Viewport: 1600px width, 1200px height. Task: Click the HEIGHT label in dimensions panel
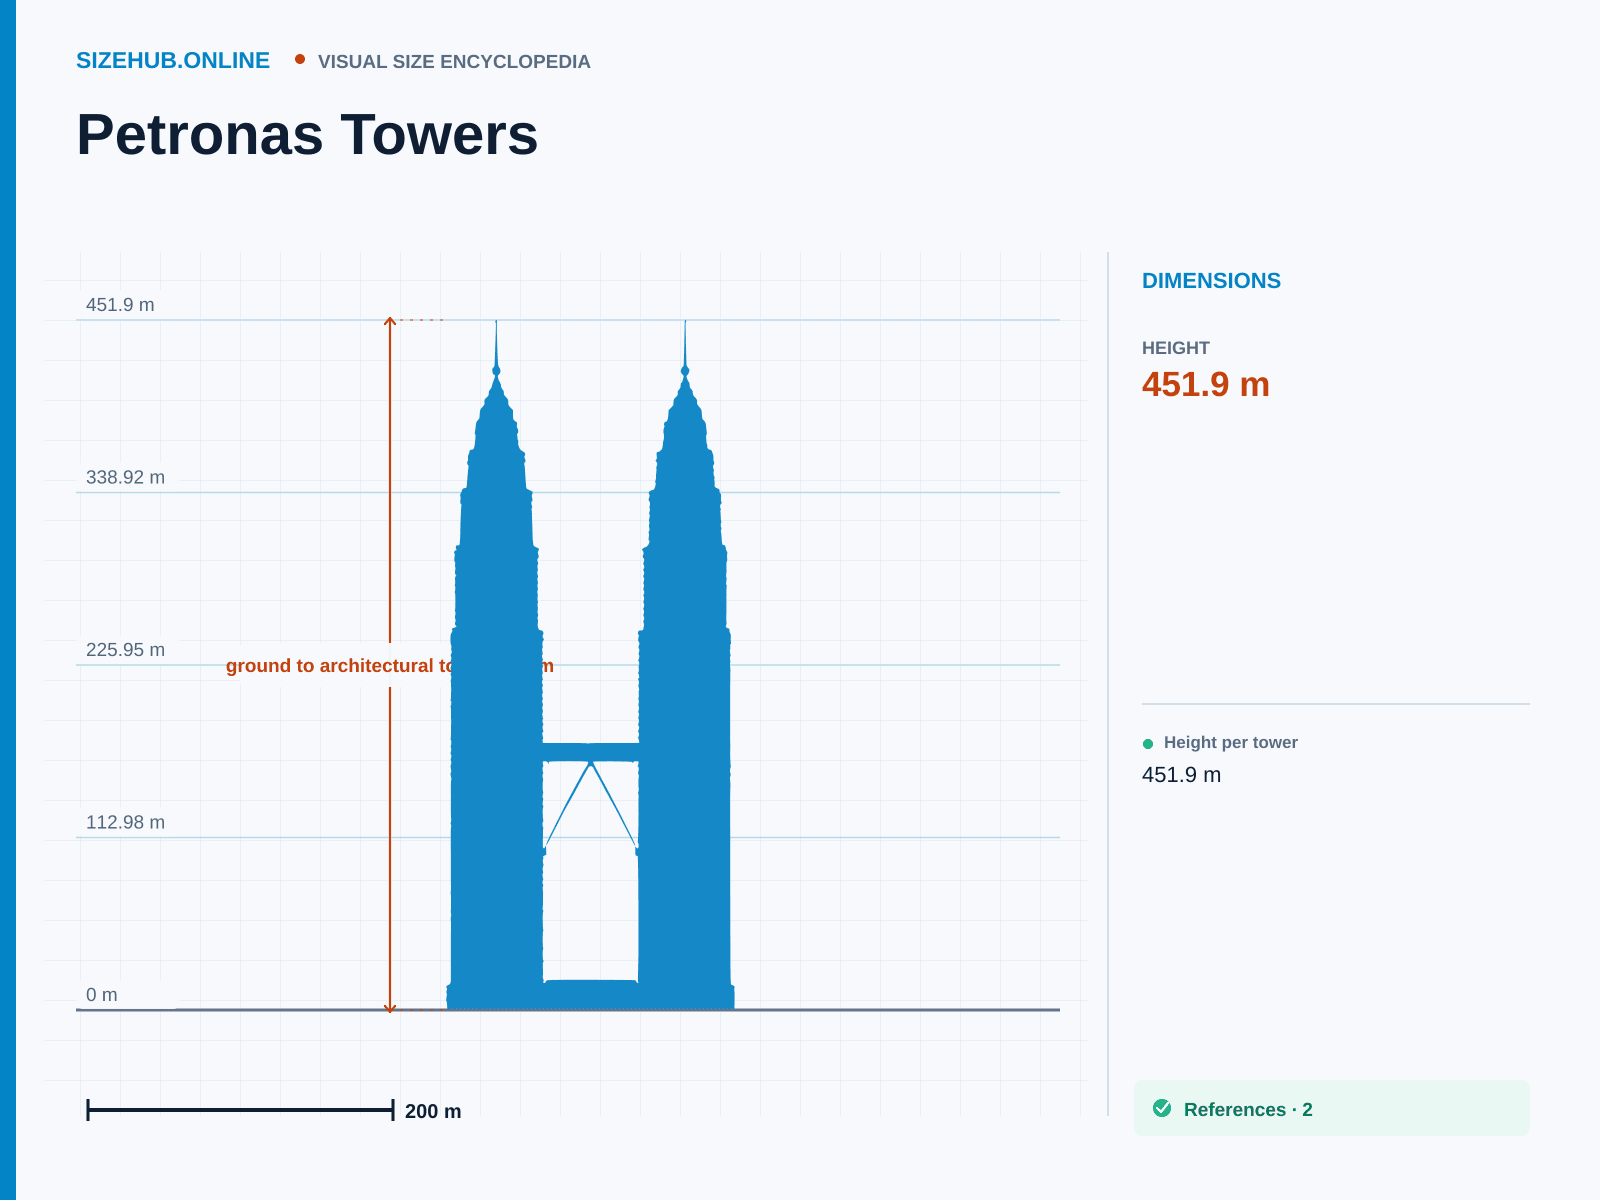click(1176, 348)
